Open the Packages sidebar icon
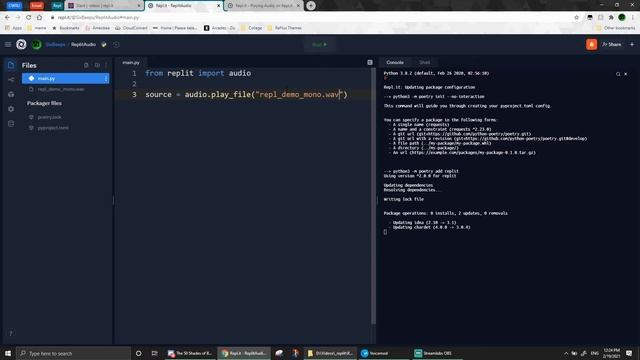 pyautogui.click(x=11, y=94)
